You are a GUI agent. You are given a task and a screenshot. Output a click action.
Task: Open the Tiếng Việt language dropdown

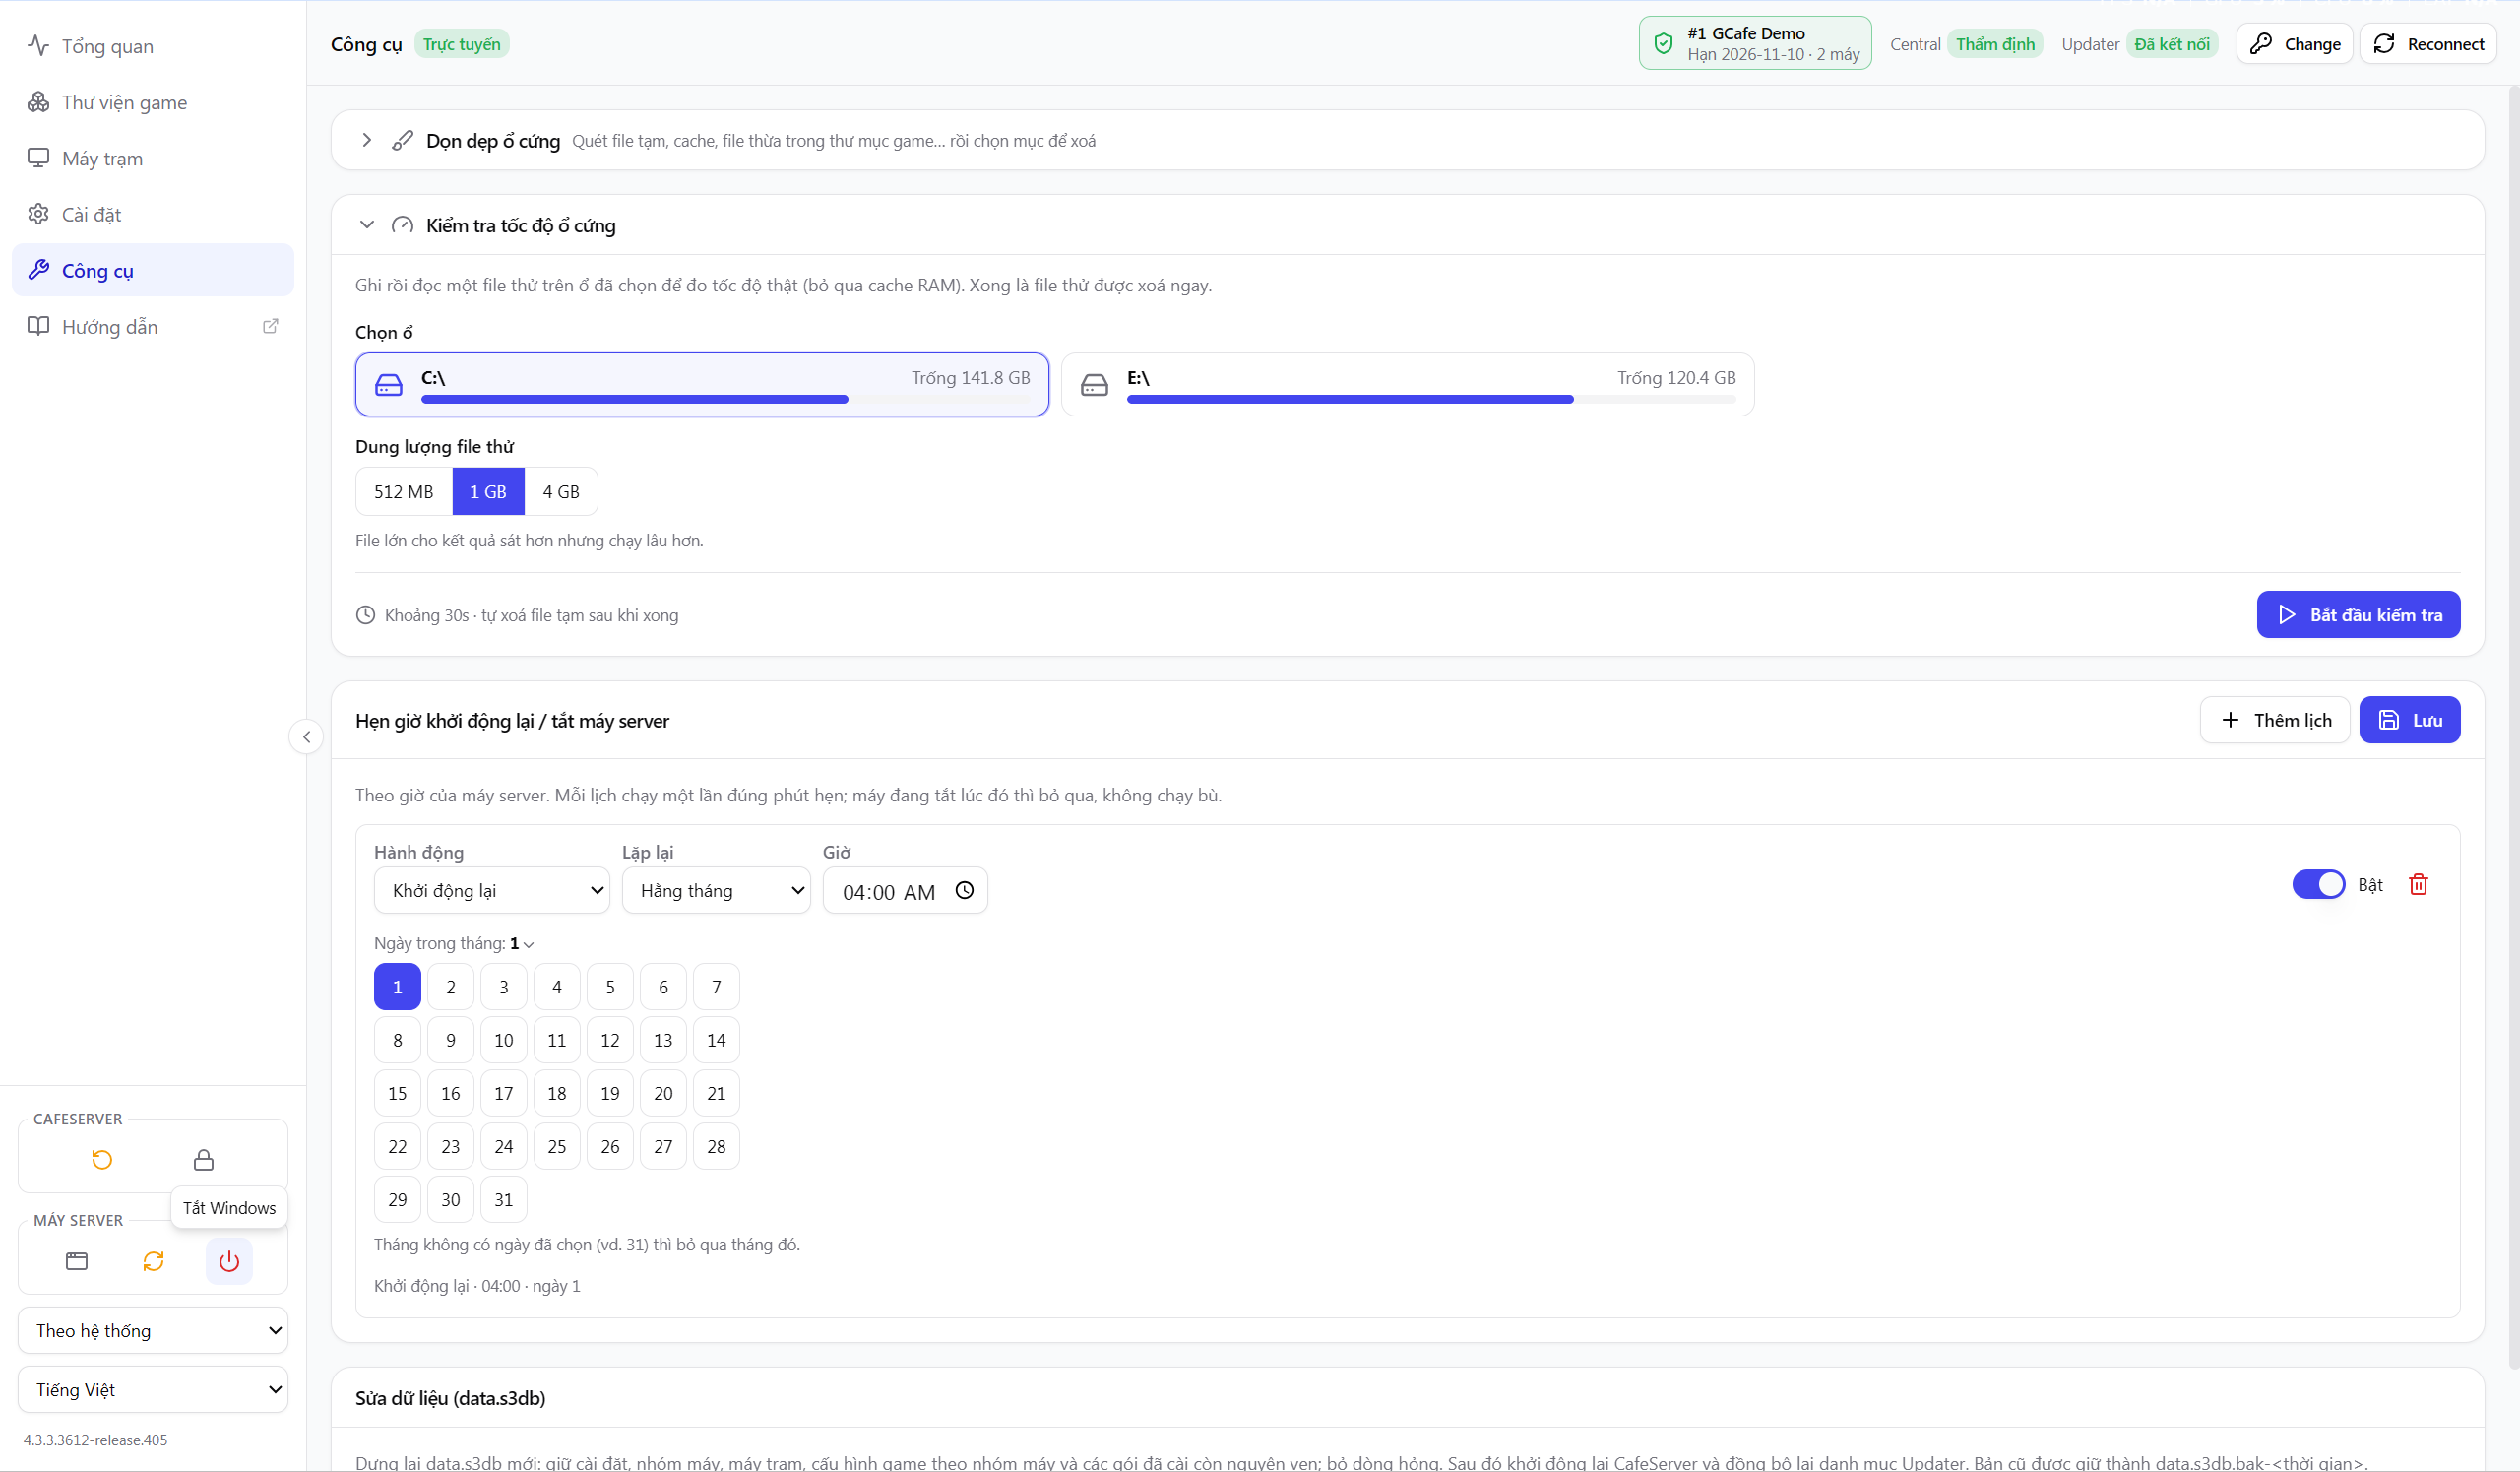(153, 1389)
